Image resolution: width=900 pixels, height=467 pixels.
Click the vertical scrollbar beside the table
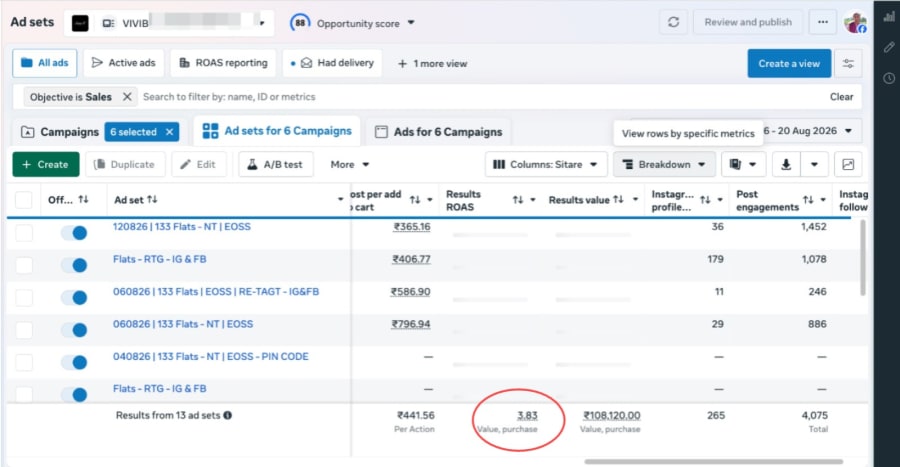(x=863, y=258)
